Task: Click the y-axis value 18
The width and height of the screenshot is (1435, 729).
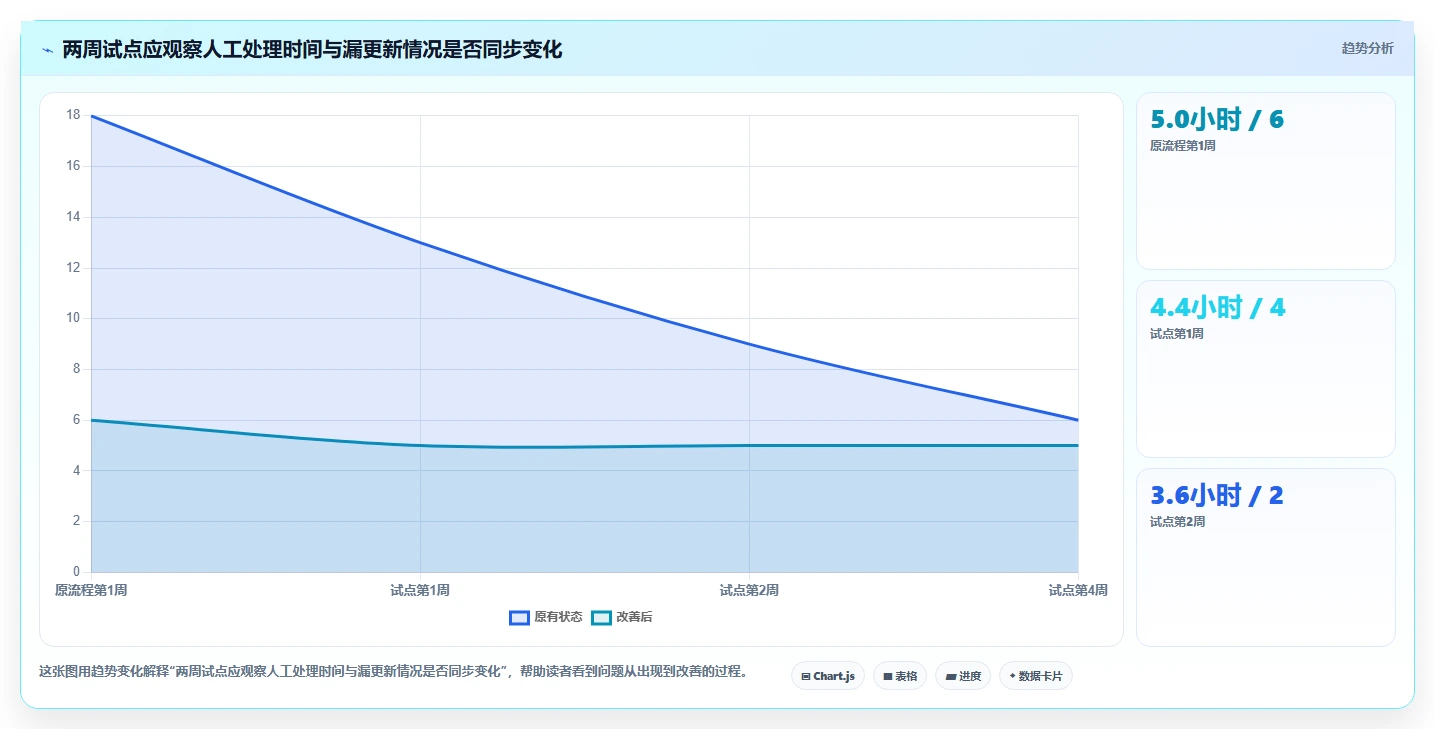Action: click(x=72, y=115)
